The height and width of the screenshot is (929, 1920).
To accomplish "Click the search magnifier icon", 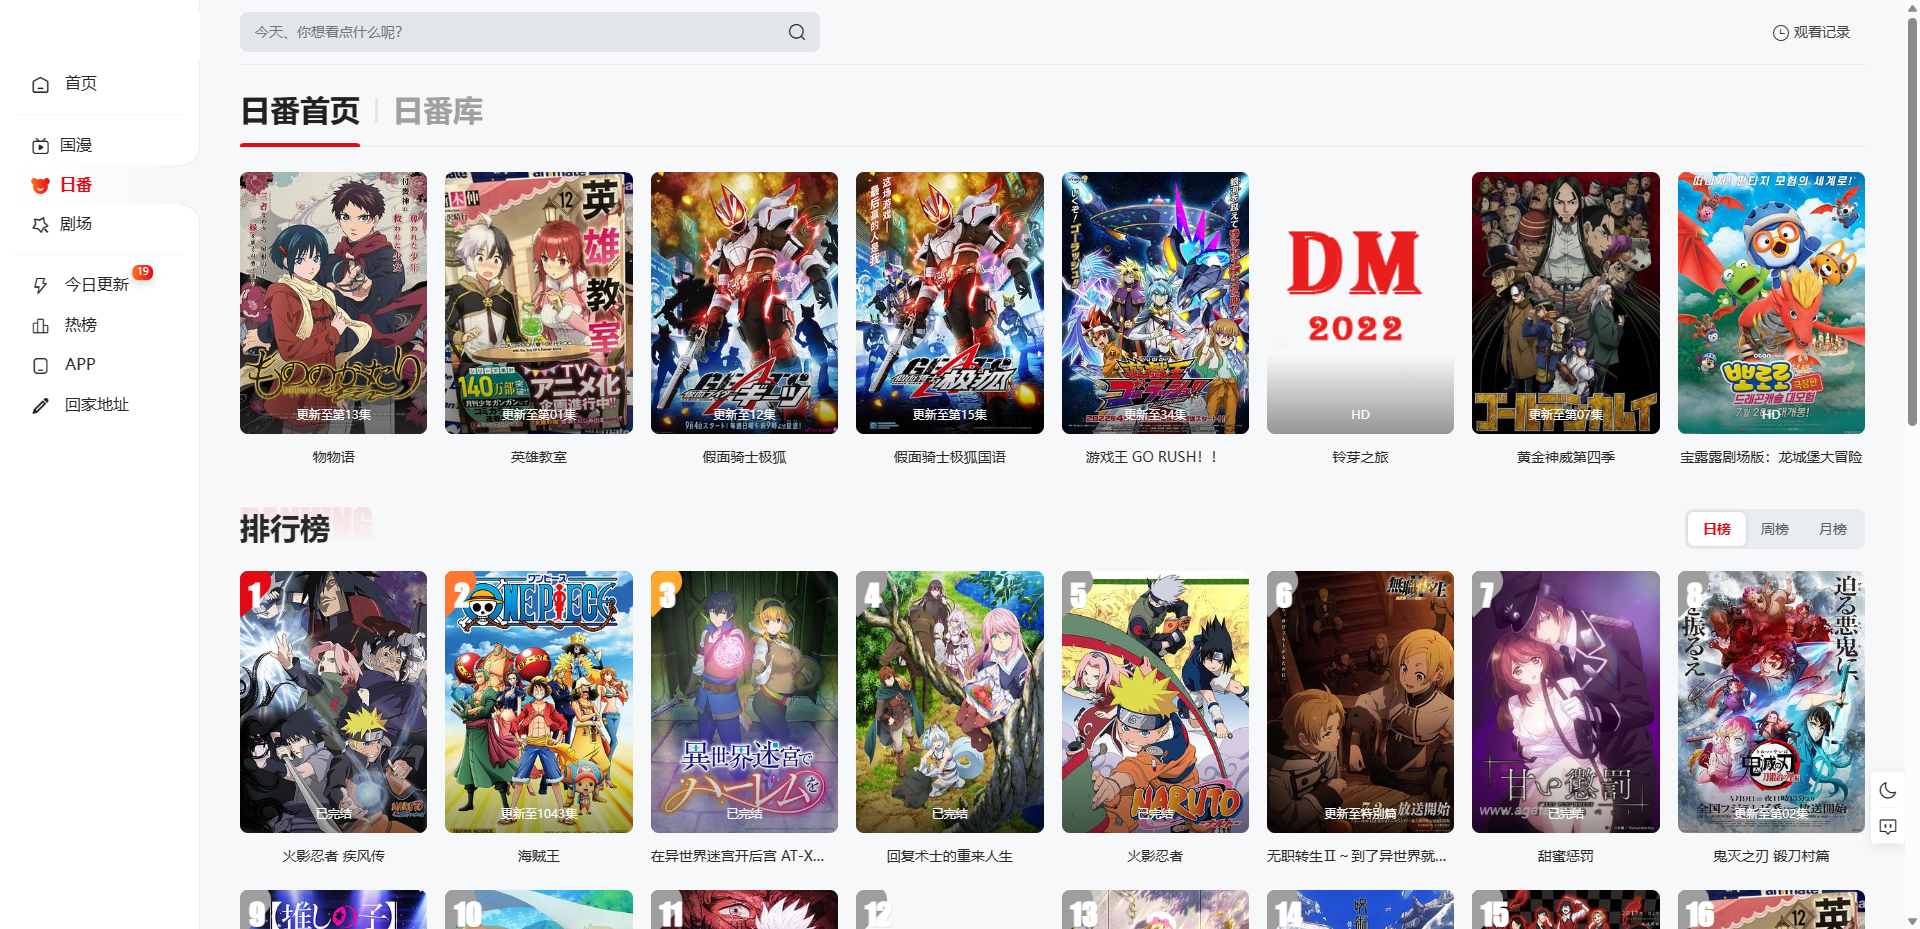I will click(796, 32).
